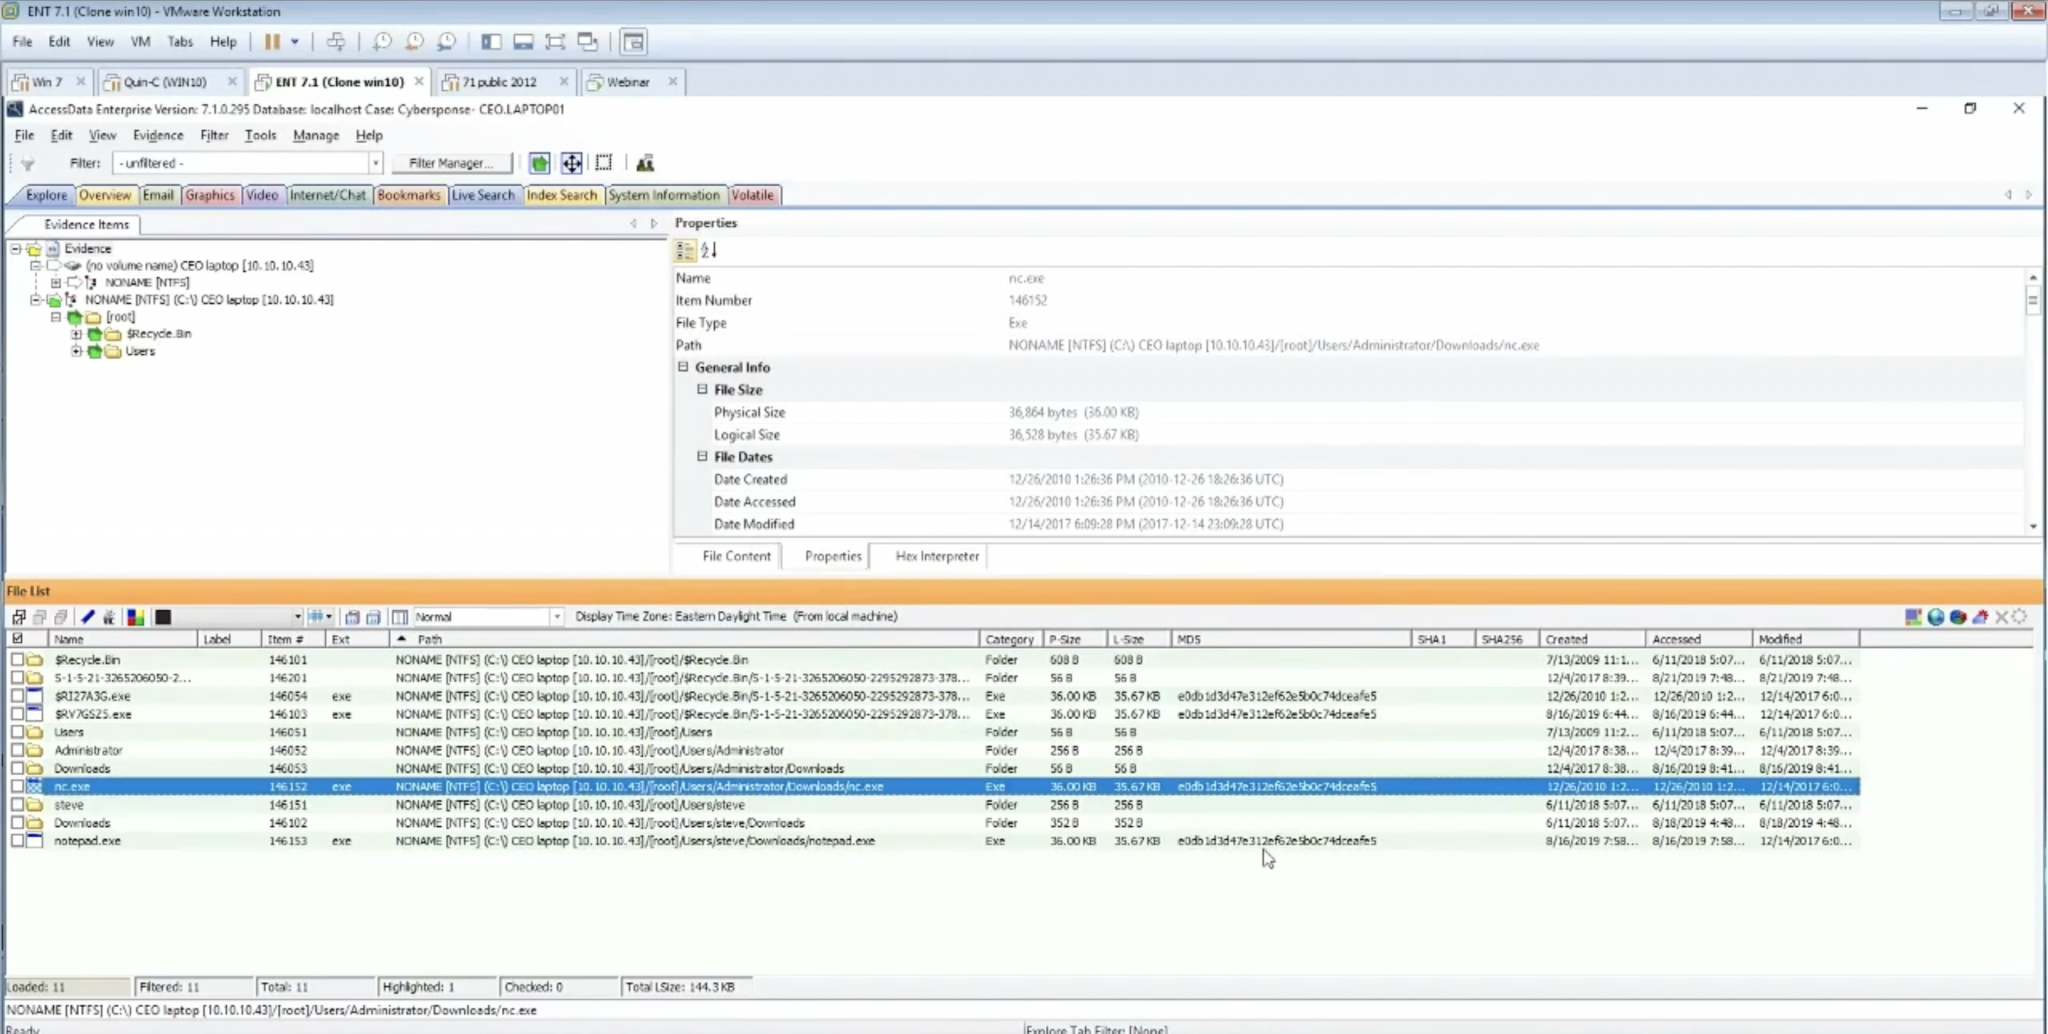Click the green apply-filter icon beside the filter dropdown
Viewport: 2048px width, 1034px height.
click(539, 163)
